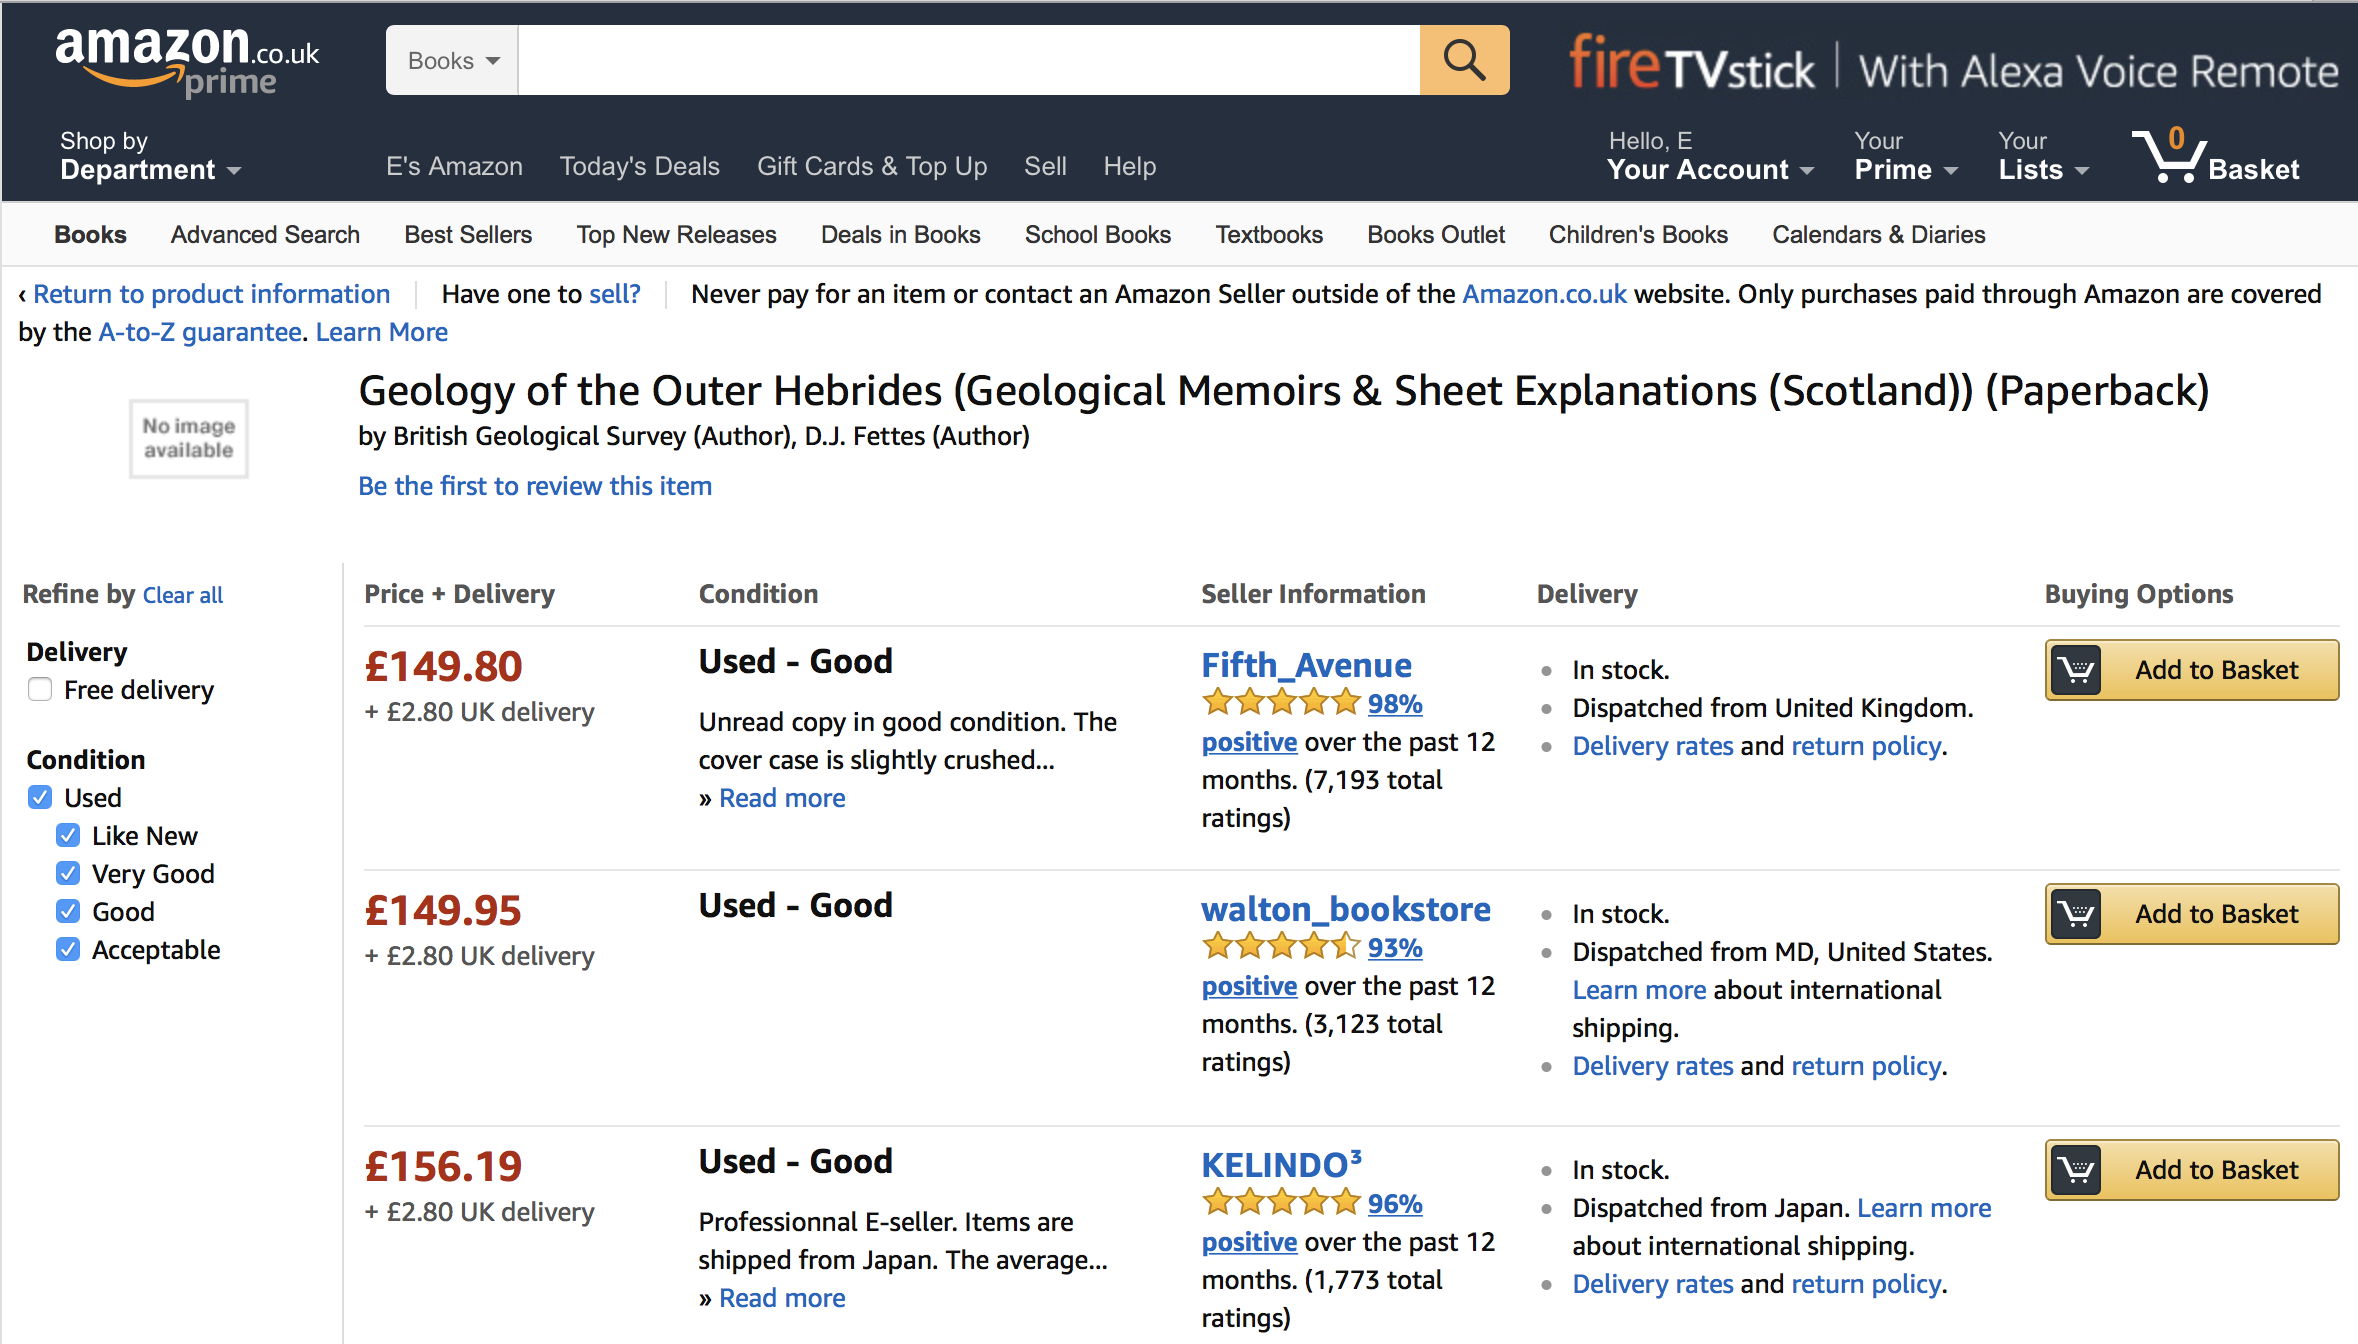
Task: Click the cart icon on KELINDO's Add to Basket
Action: click(x=2077, y=1169)
